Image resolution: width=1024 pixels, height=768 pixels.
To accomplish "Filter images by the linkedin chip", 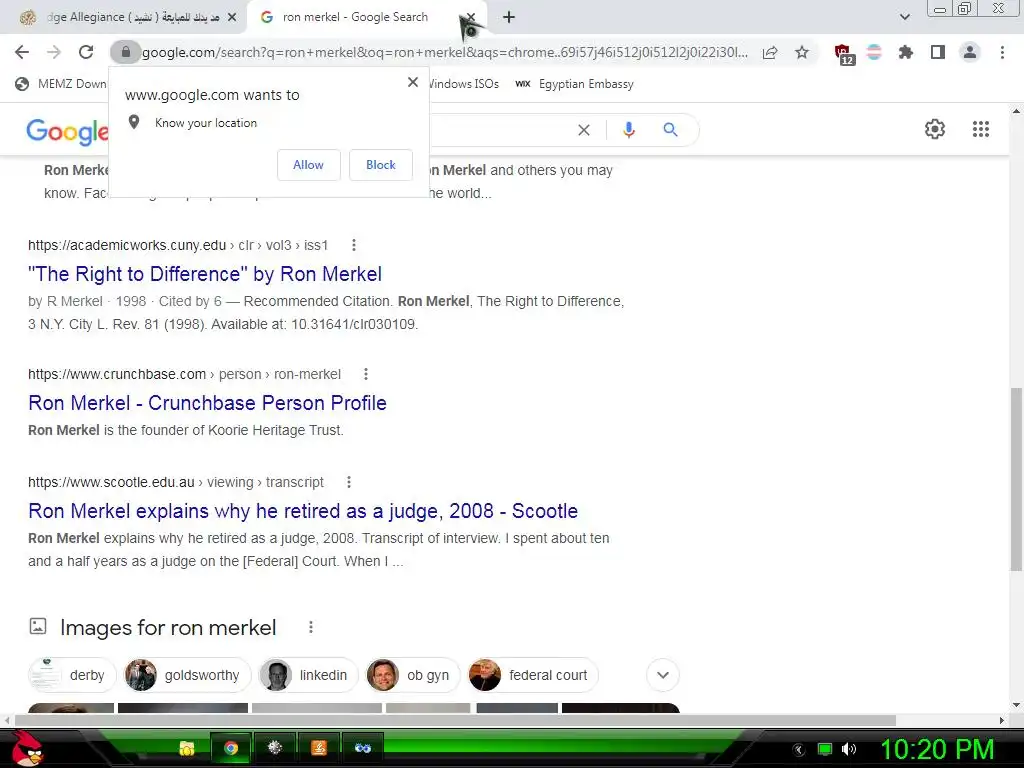I will tap(308, 675).
